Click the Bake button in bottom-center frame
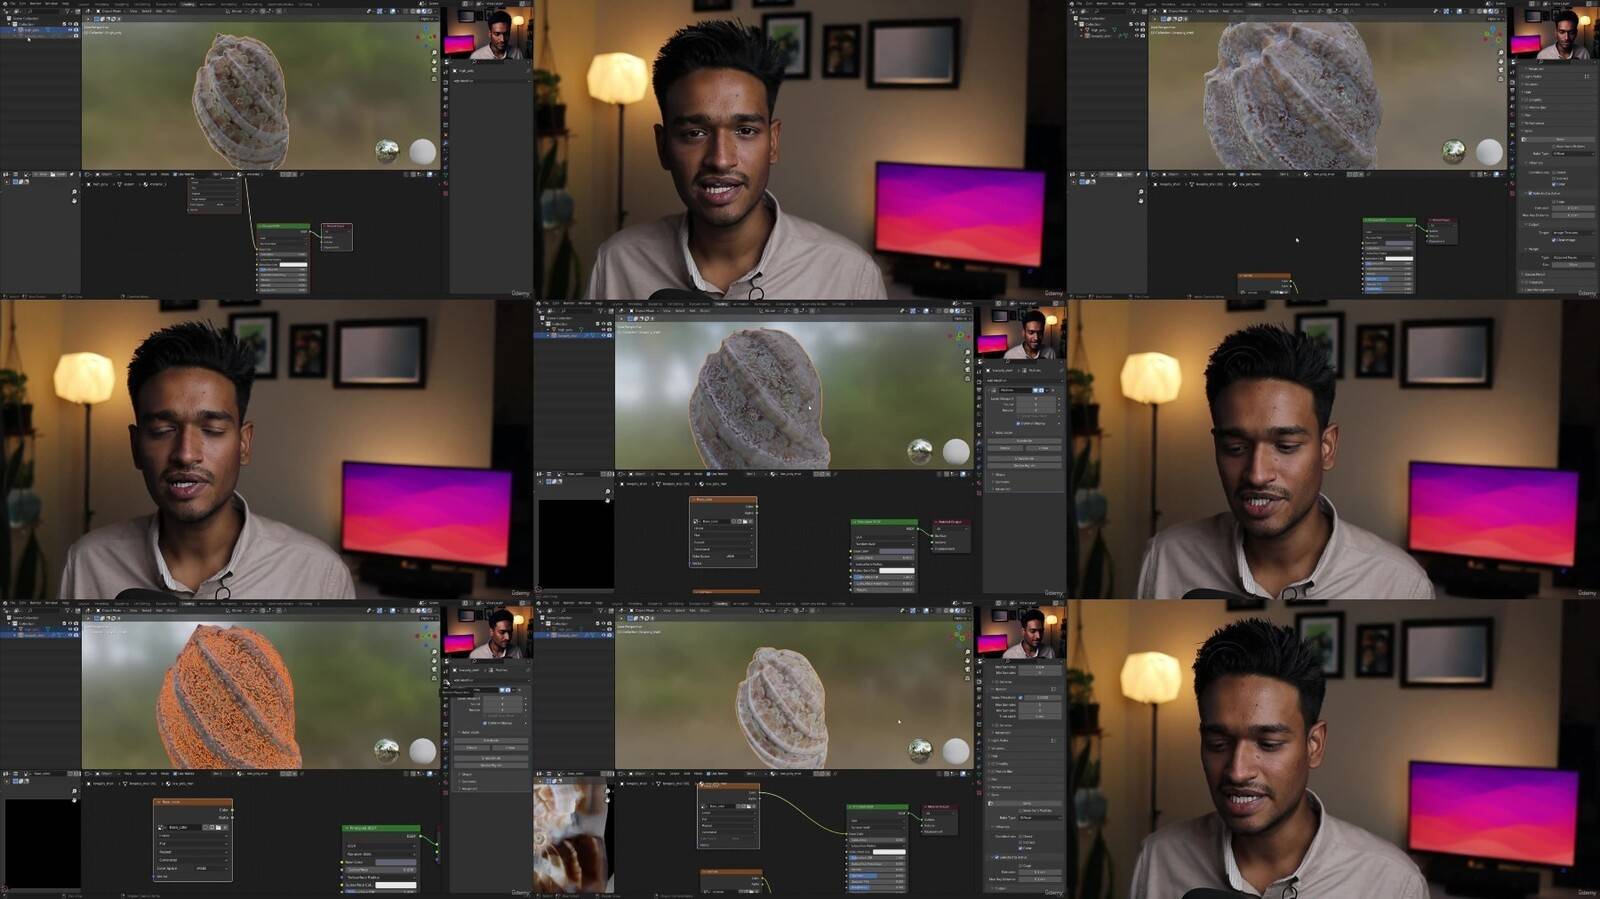 point(1025,802)
